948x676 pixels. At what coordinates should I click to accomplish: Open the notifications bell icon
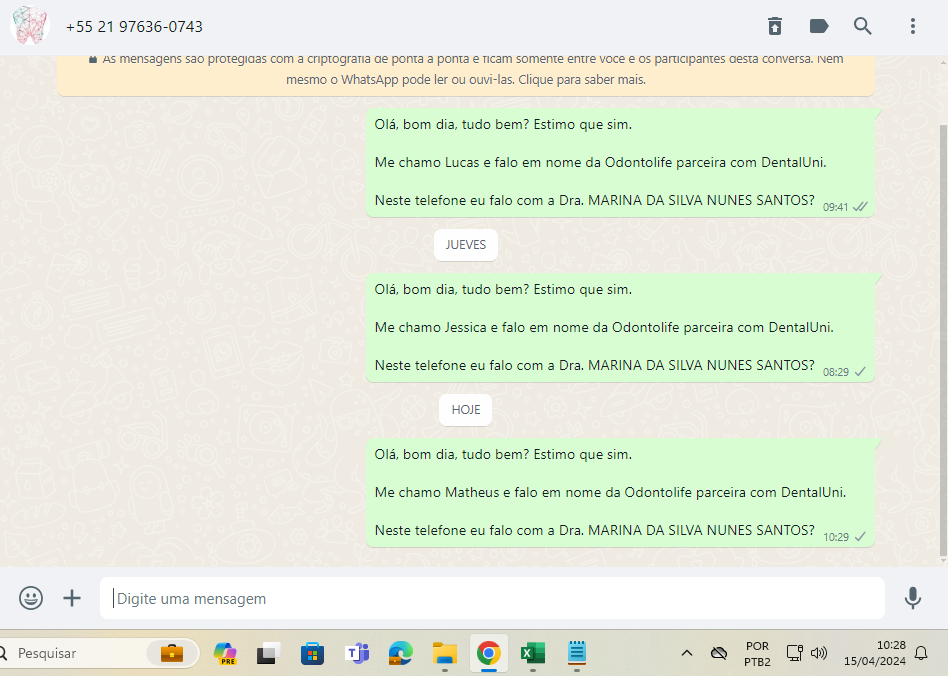click(921, 653)
